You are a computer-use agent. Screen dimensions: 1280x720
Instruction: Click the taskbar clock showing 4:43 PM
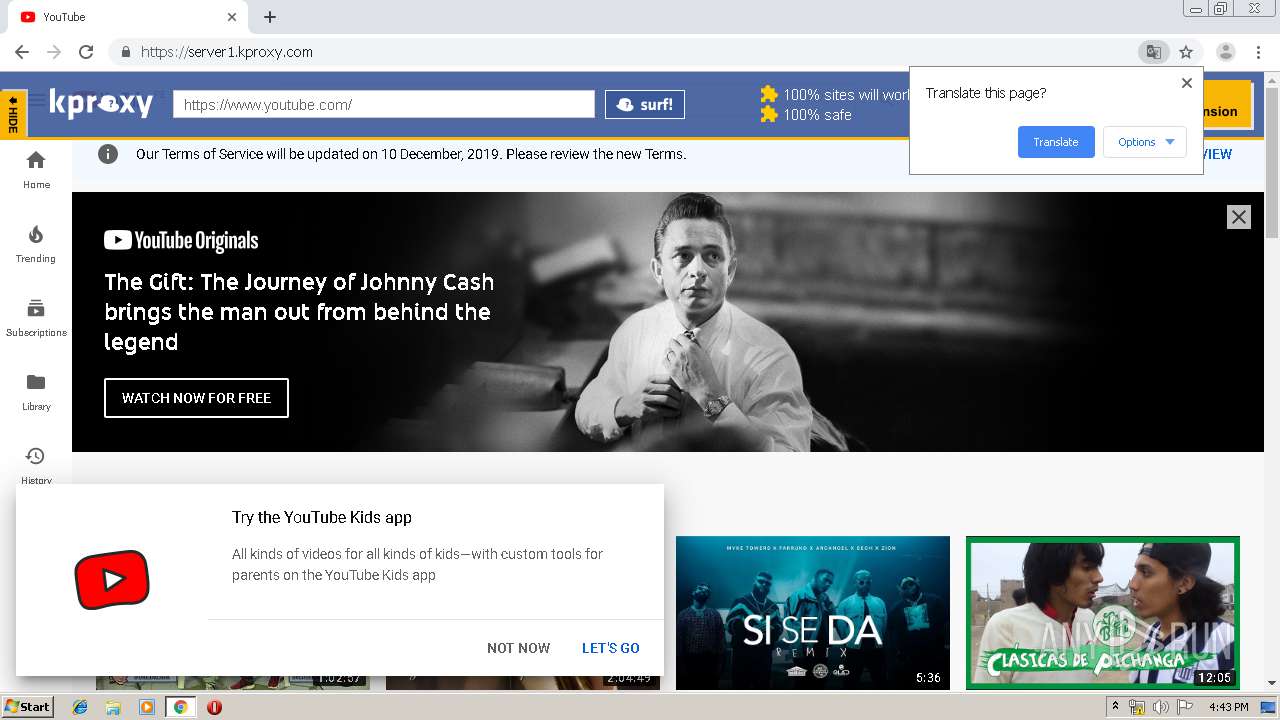pyautogui.click(x=1229, y=707)
